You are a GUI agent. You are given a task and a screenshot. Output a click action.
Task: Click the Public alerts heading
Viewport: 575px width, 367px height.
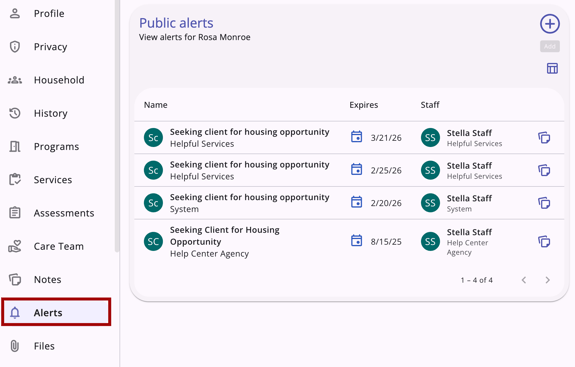pos(176,23)
